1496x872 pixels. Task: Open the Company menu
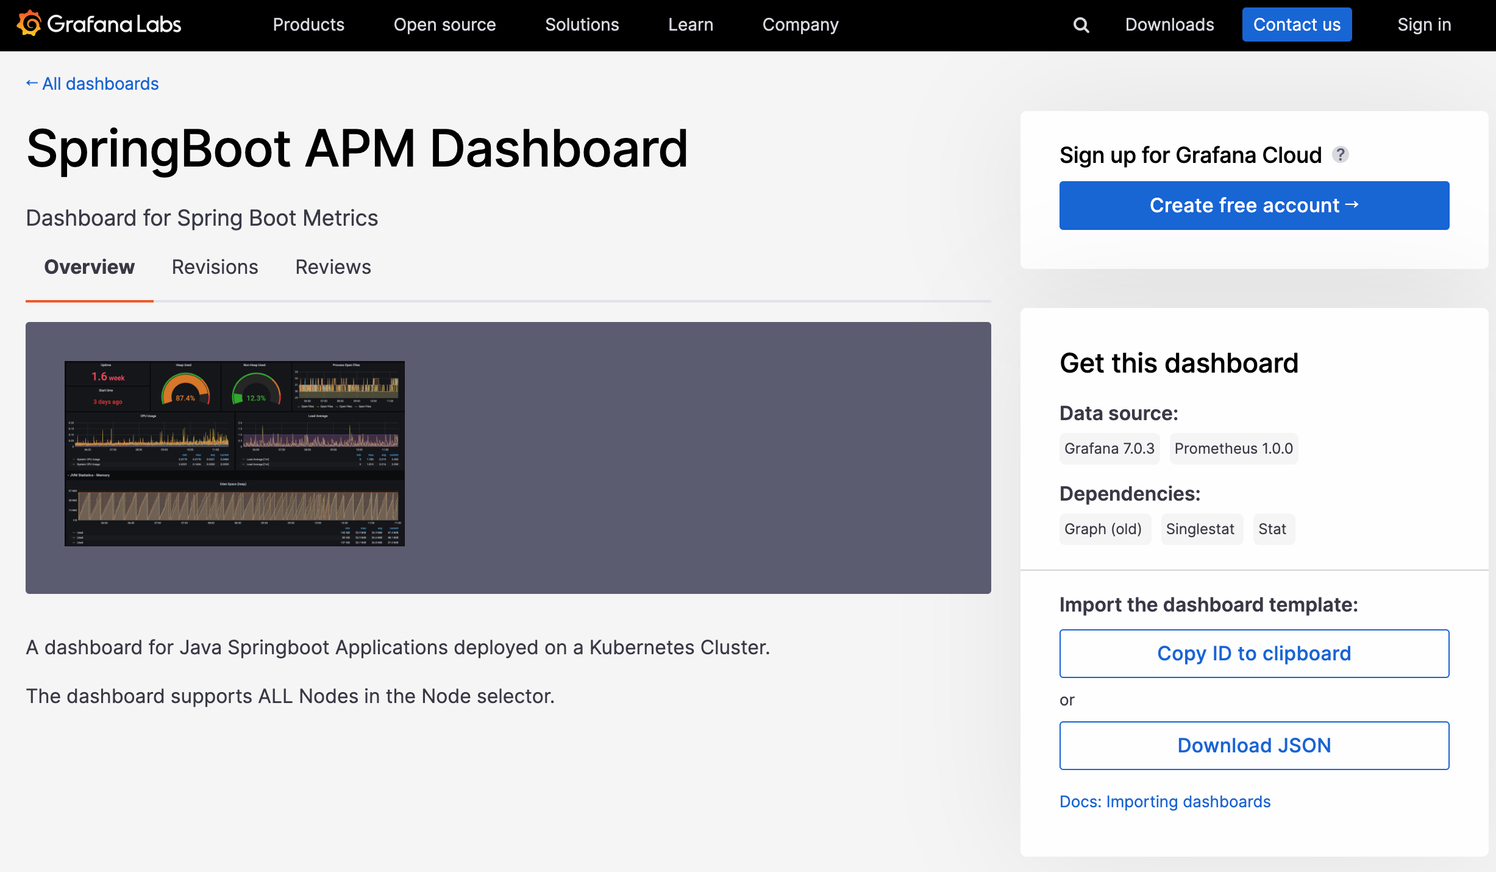tap(800, 25)
